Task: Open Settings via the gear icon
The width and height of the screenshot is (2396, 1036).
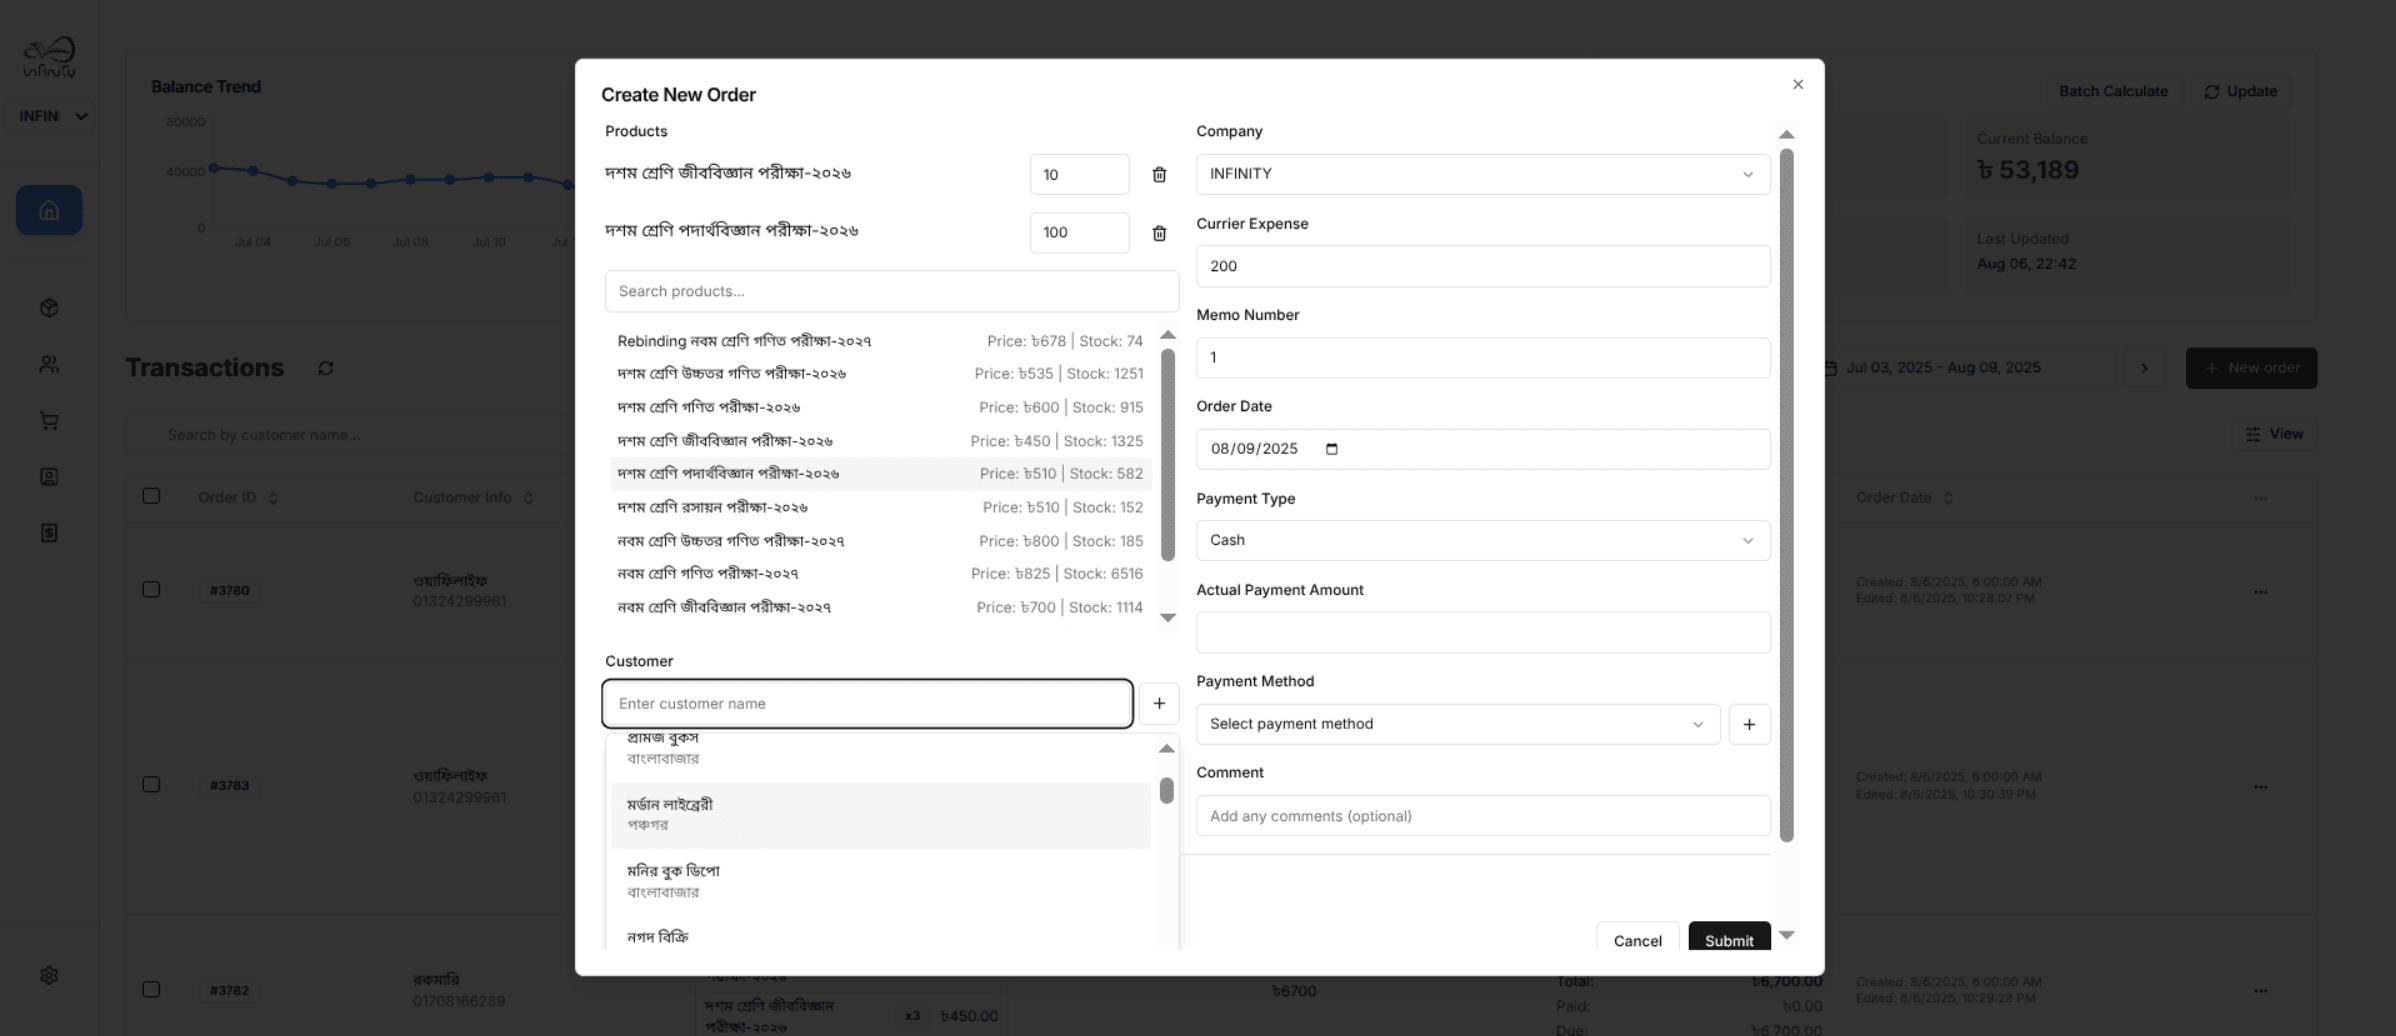Action: [x=48, y=974]
